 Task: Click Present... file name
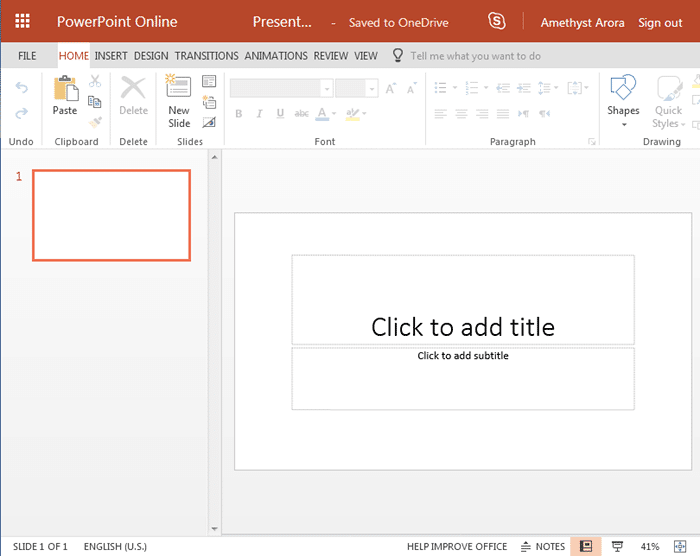click(x=282, y=21)
